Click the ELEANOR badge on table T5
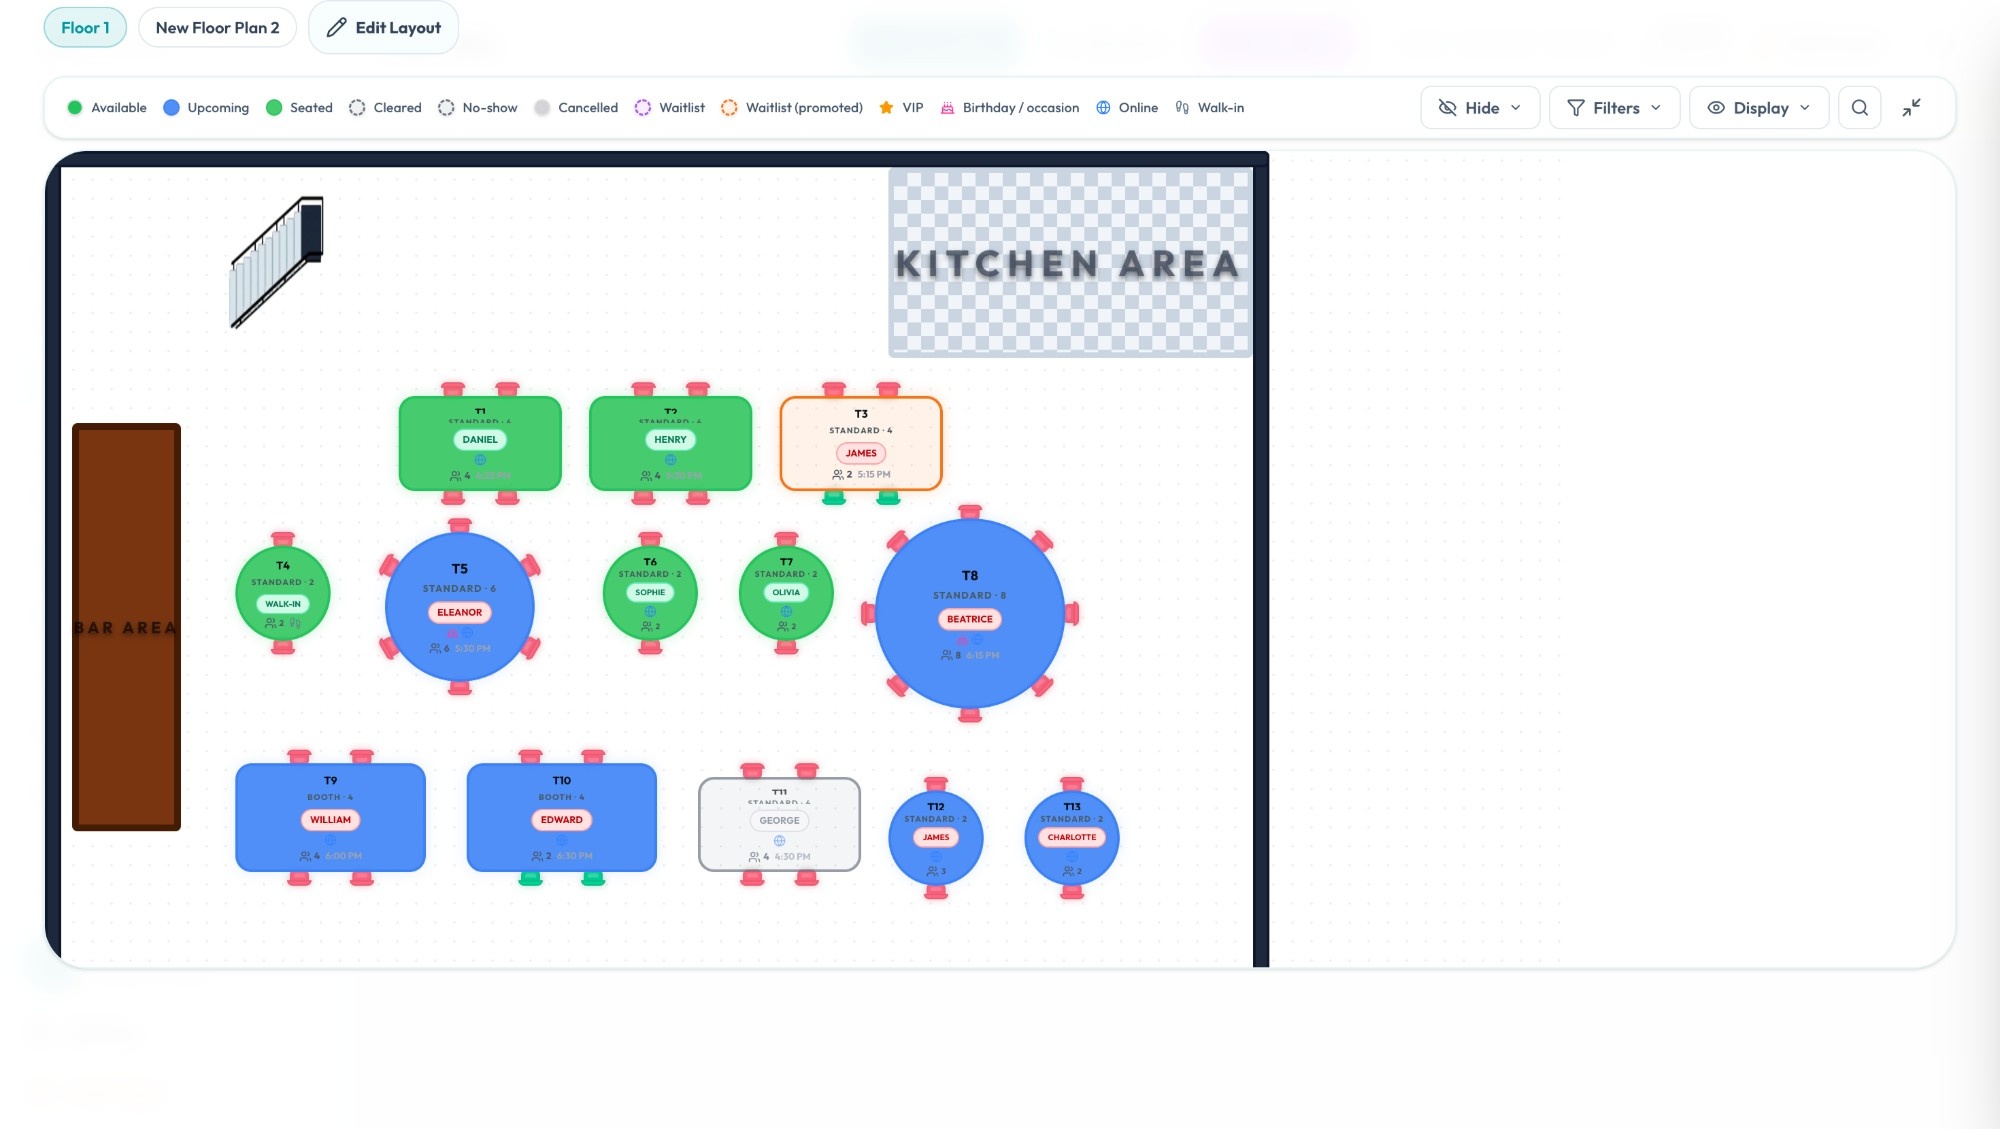 pos(459,612)
